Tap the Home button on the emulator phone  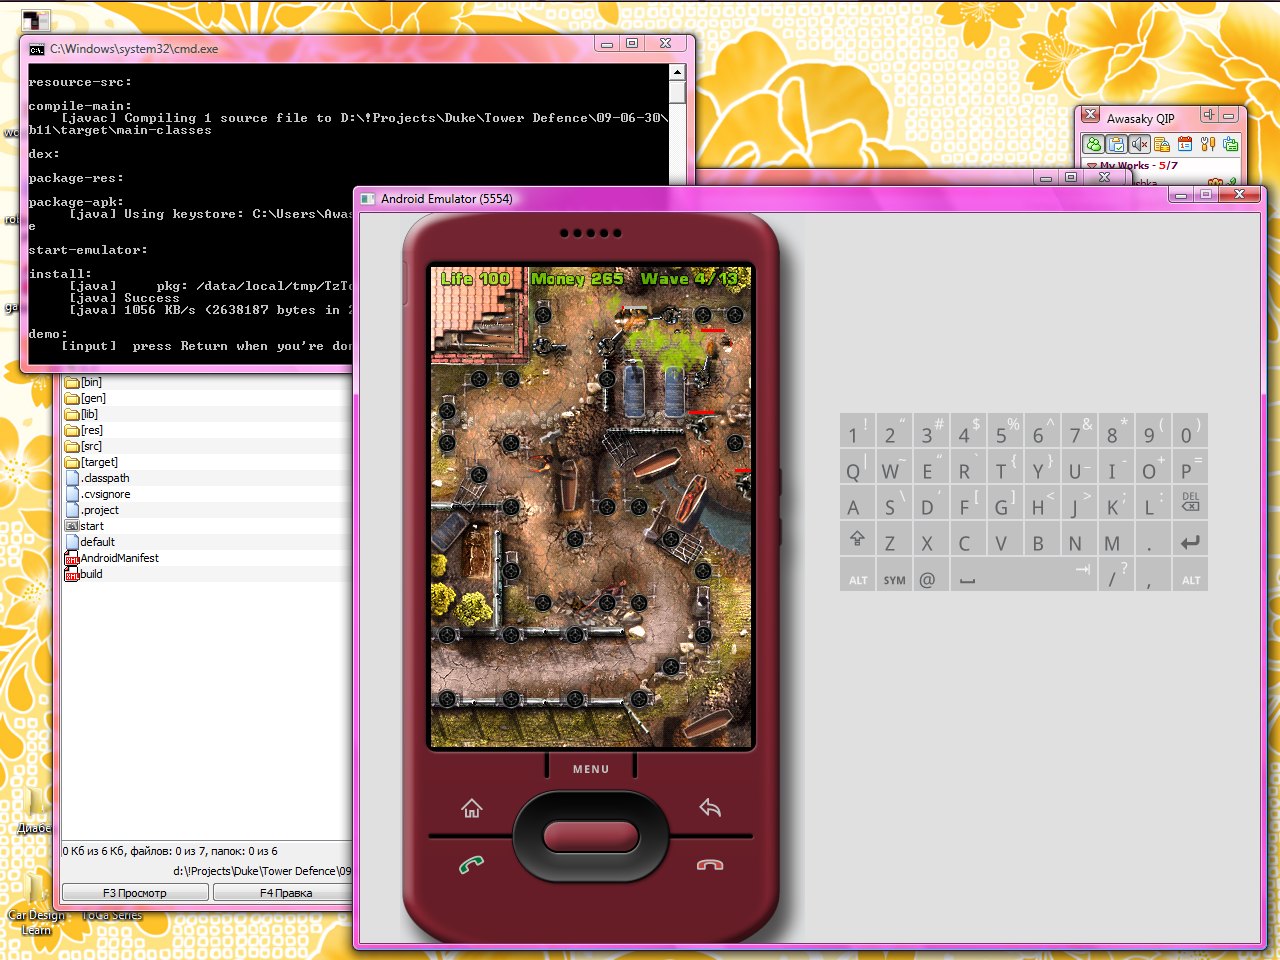pos(472,808)
